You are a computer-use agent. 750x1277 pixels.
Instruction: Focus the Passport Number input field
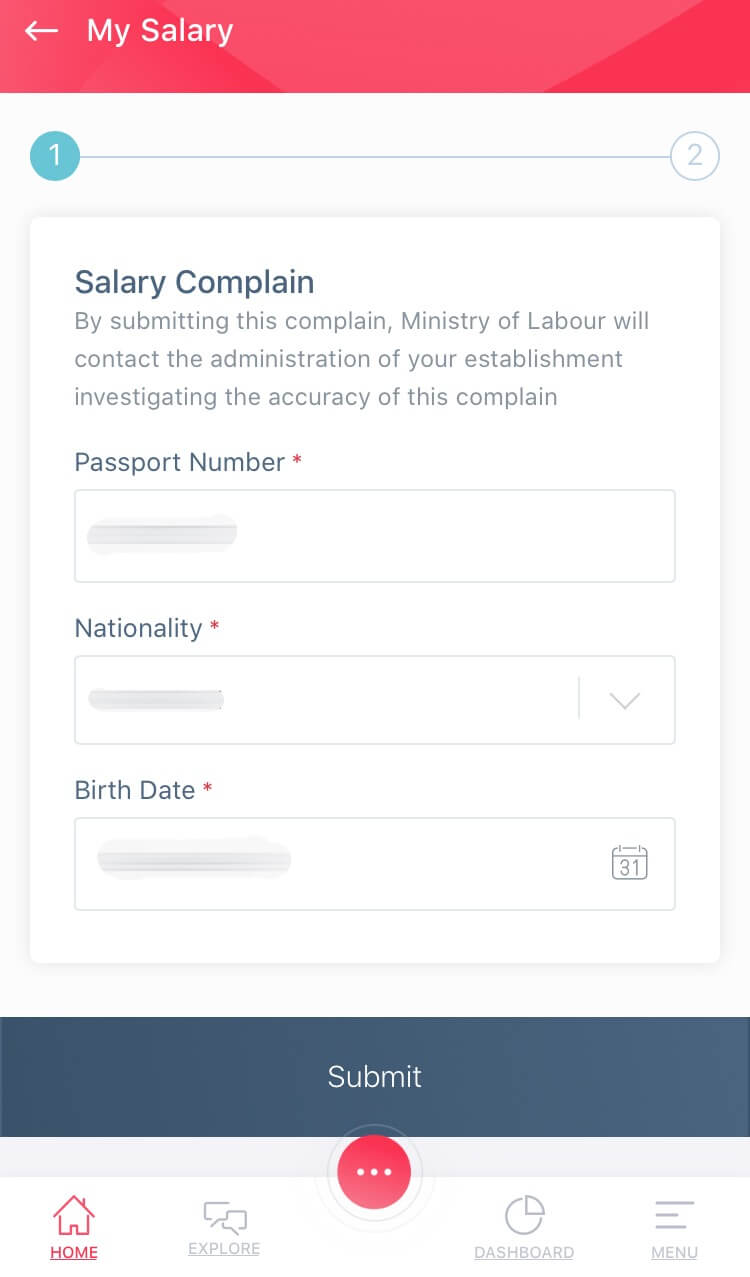point(374,536)
